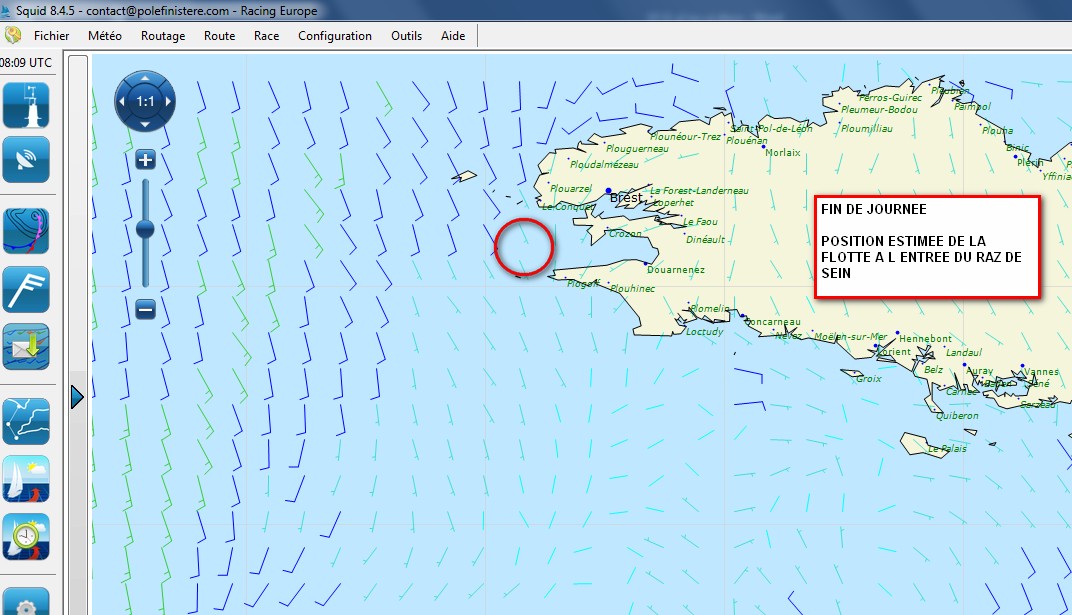
Task: Click the sailboat routing icon
Action: coord(26,479)
